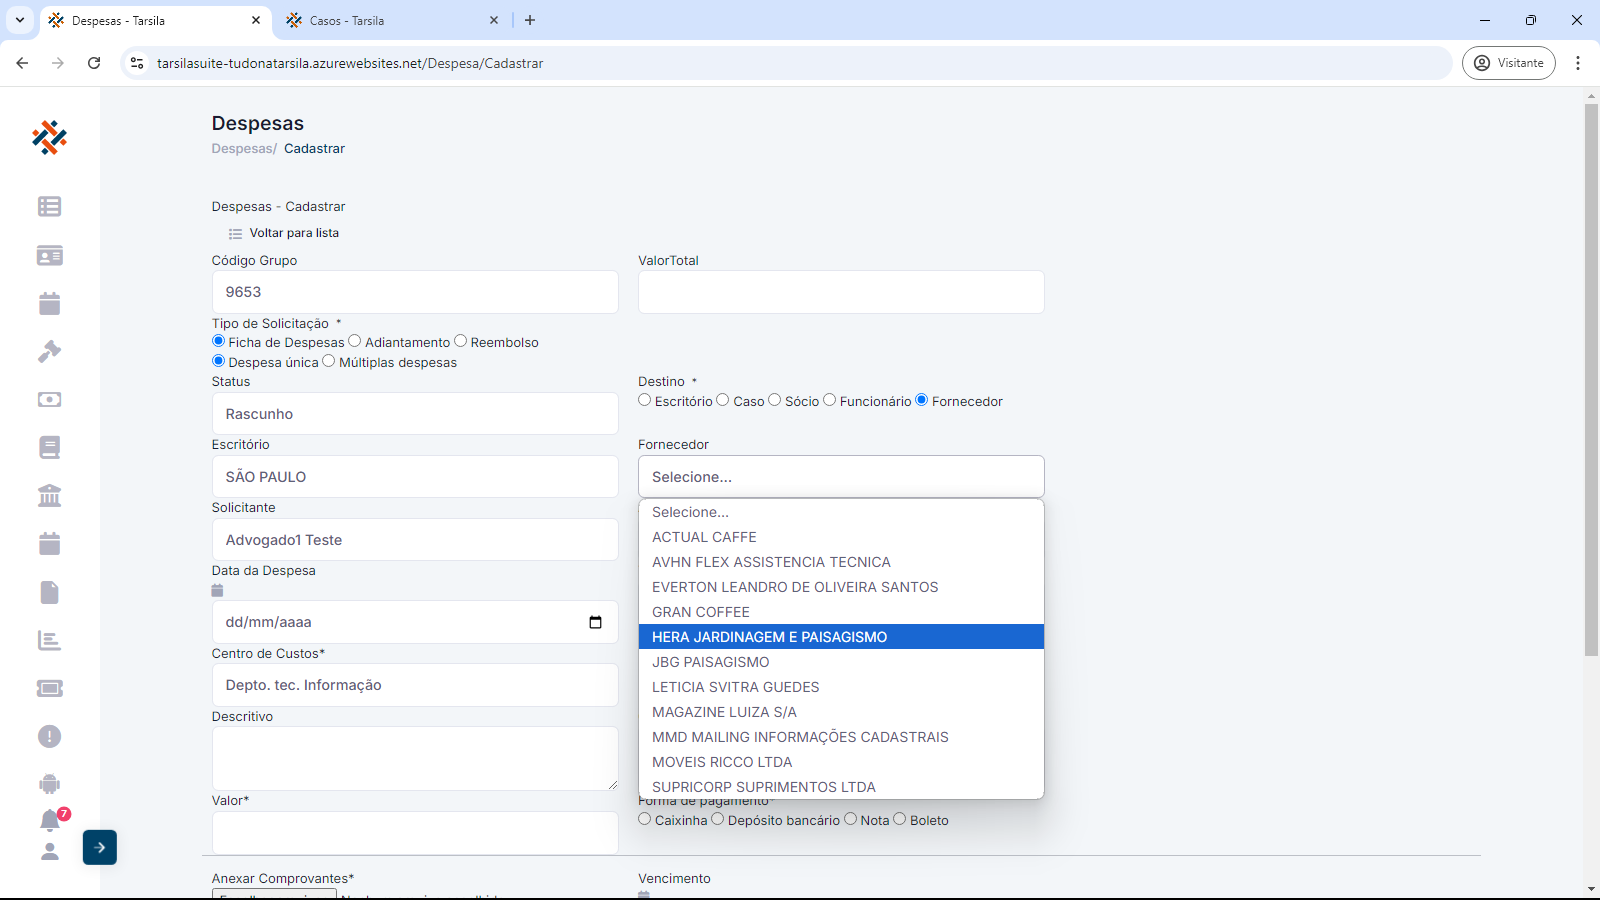The height and width of the screenshot is (900, 1600).
Task: Pick MAGAZINE LUIZA S/A from the dropdown
Action: (x=724, y=712)
